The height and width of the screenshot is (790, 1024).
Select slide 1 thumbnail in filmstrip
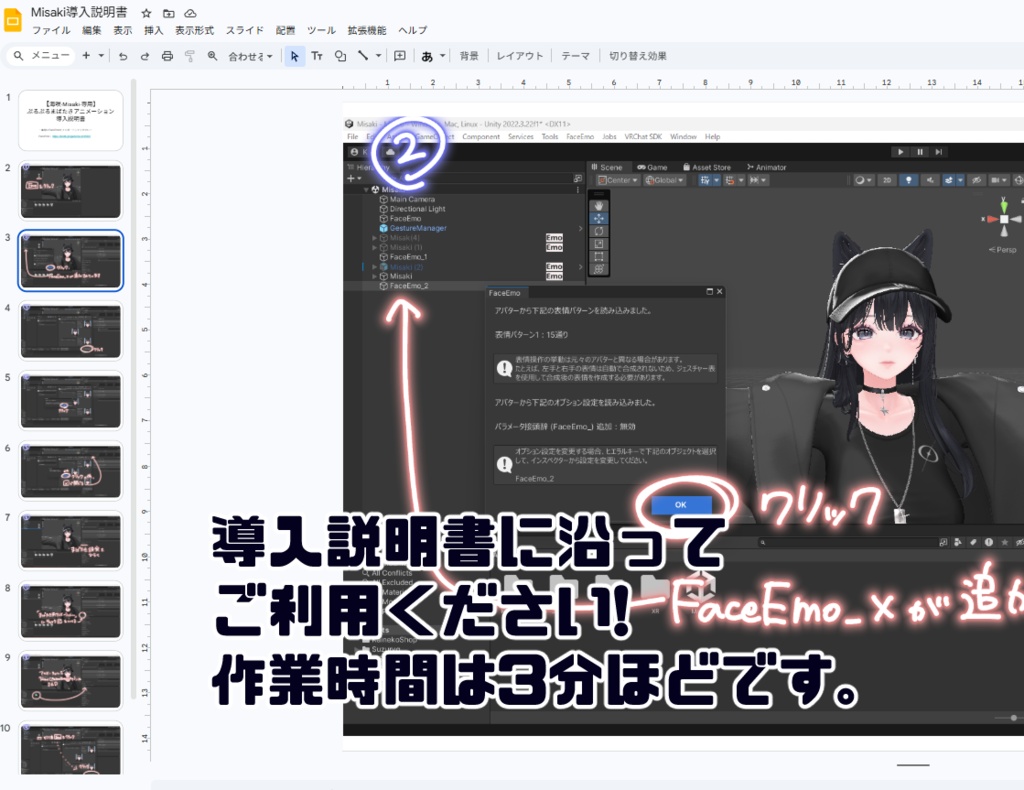point(71,121)
